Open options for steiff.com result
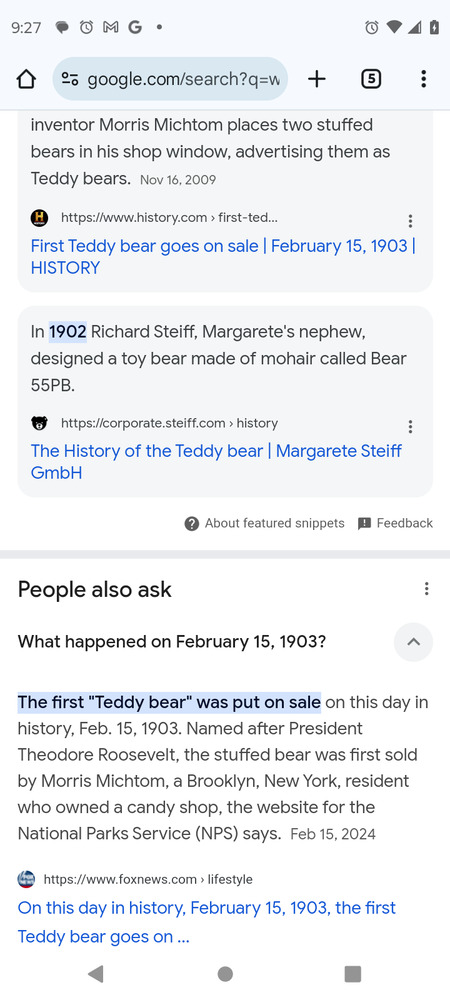 click(410, 426)
